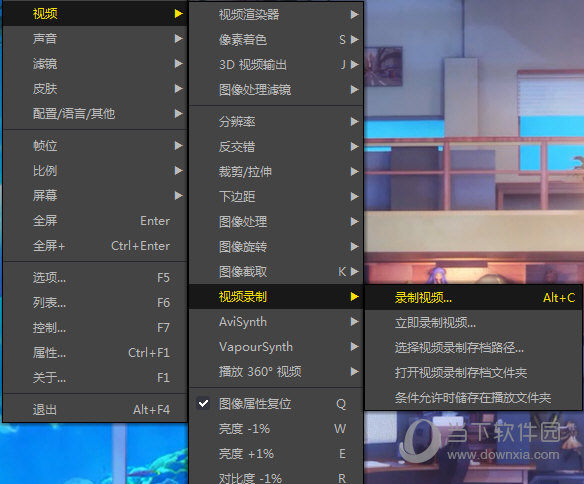Open 打开视频录制存档文件夹 entry
The height and width of the screenshot is (484, 584).
[x=473, y=372]
